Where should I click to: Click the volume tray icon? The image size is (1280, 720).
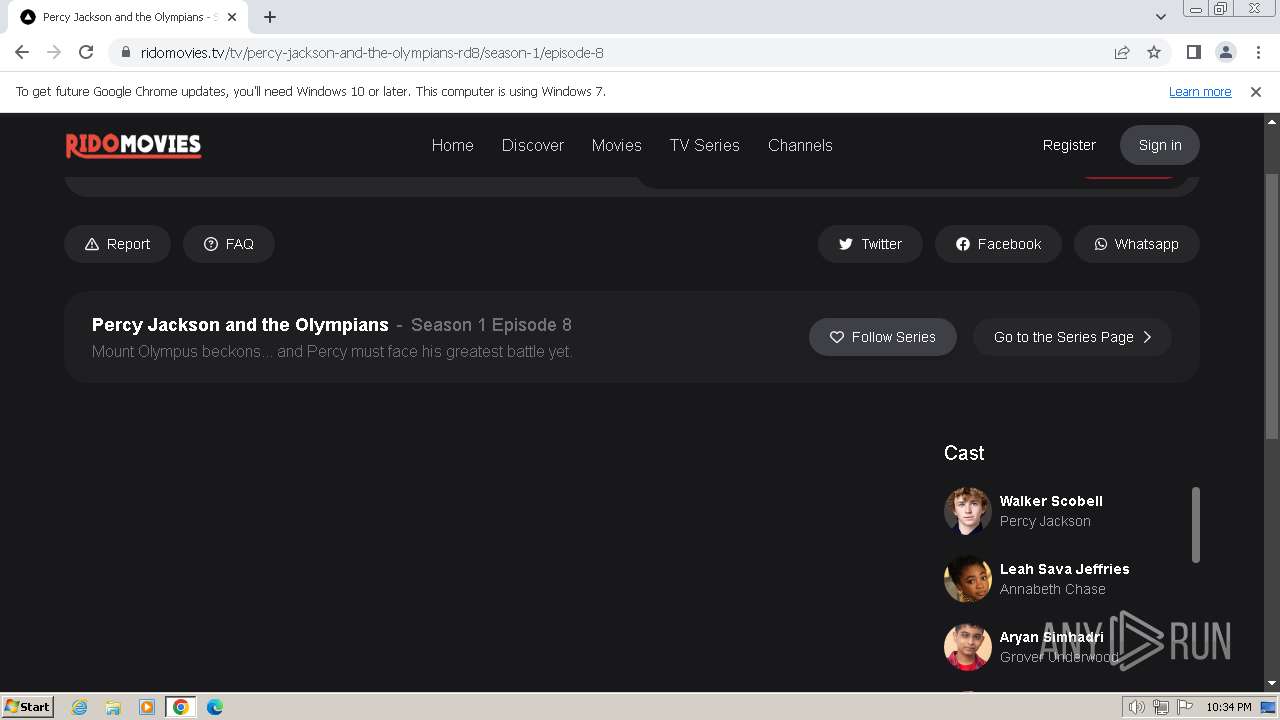pyautogui.click(x=1137, y=707)
